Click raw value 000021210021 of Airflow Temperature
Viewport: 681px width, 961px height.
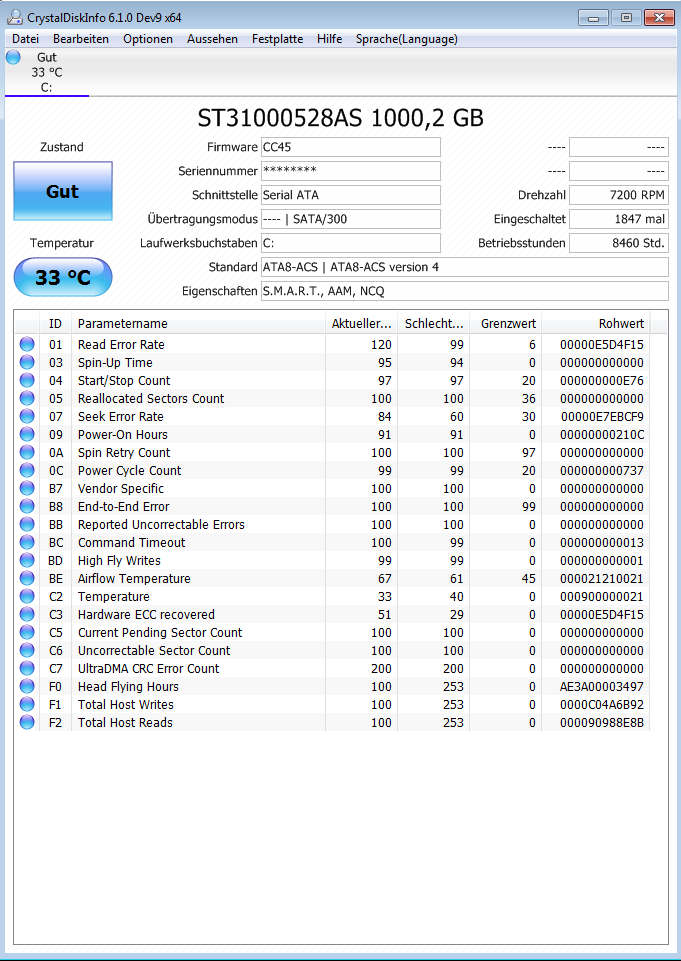coord(602,579)
